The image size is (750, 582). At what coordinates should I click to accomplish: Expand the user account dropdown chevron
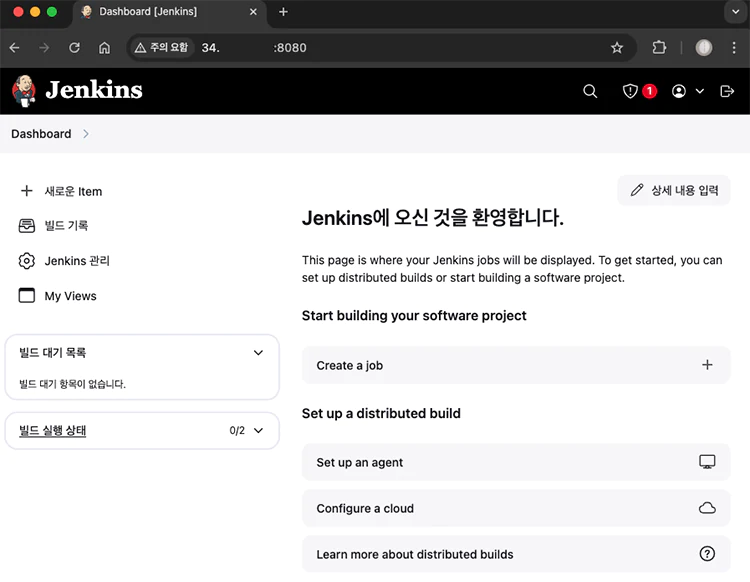coord(699,91)
